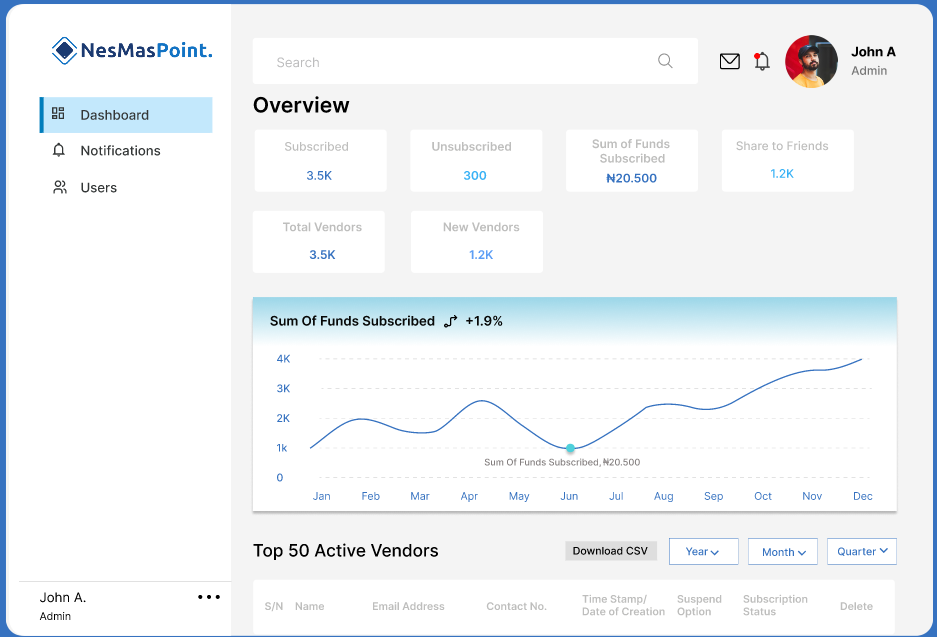
Task: Click into the Search field
Action: (x=450, y=62)
